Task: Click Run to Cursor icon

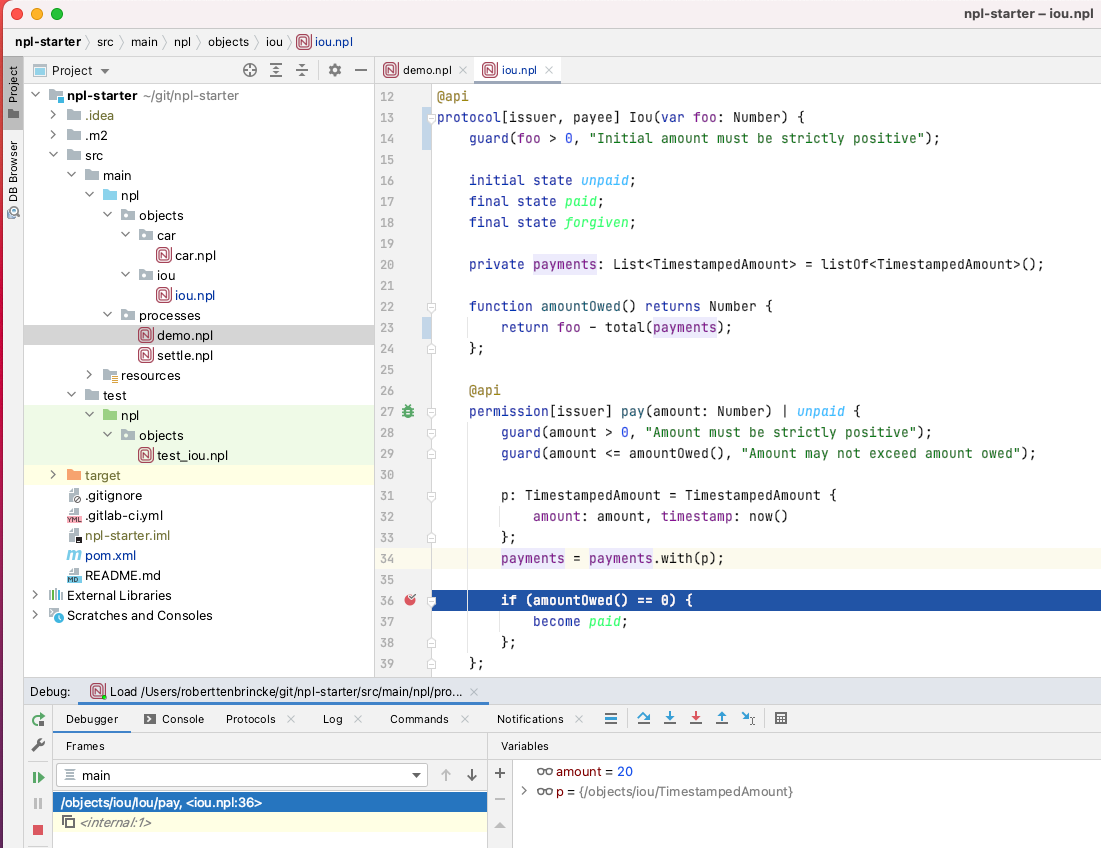Action: tap(748, 718)
